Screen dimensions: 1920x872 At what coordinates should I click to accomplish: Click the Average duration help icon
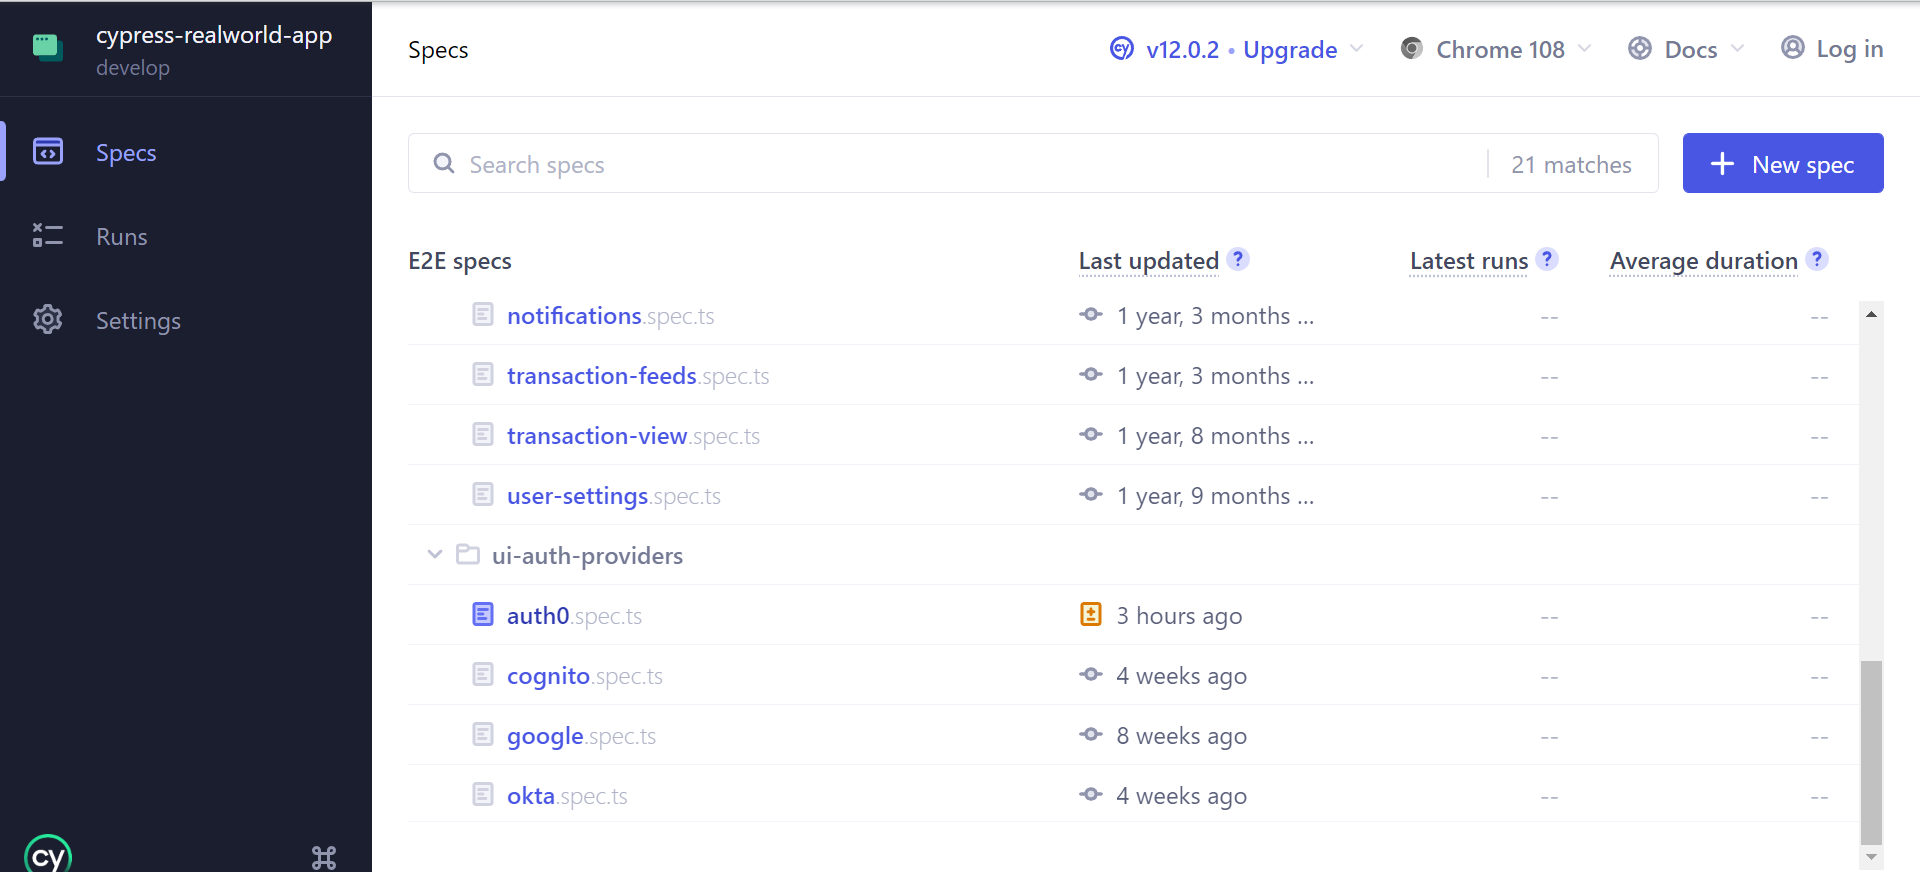click(x=1818, y=259)
